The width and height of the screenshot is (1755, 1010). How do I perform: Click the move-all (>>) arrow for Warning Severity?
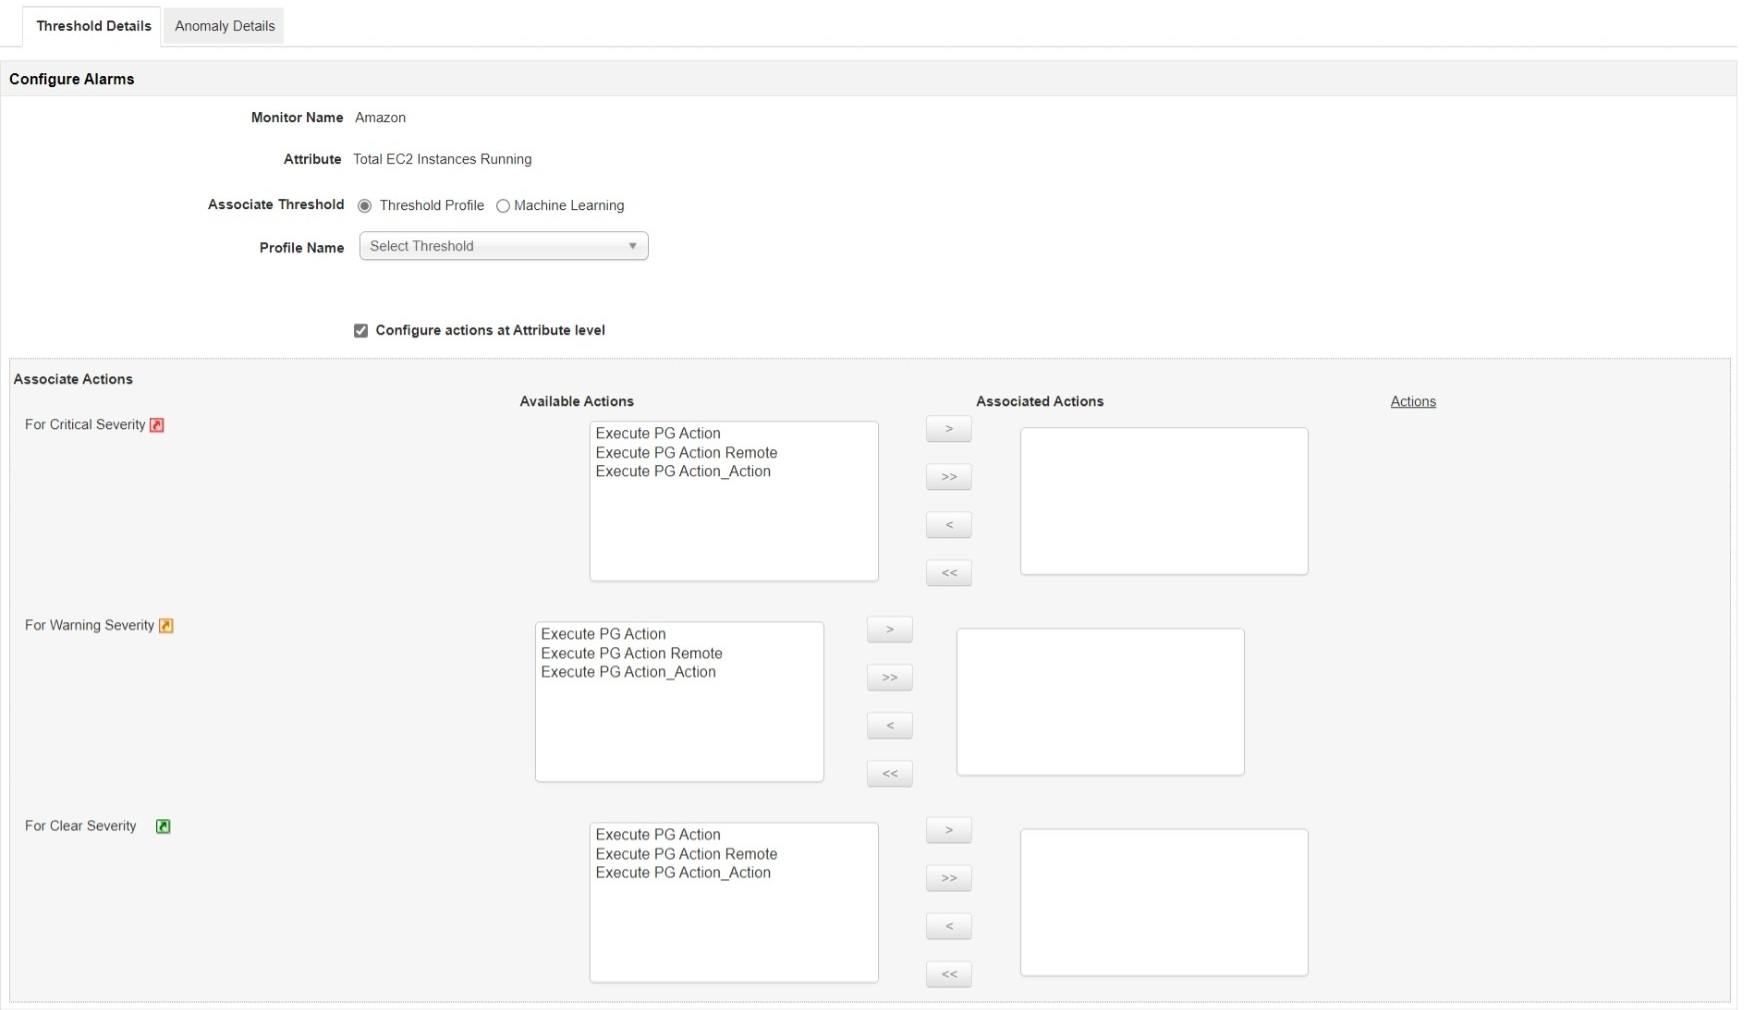(889, 677)
